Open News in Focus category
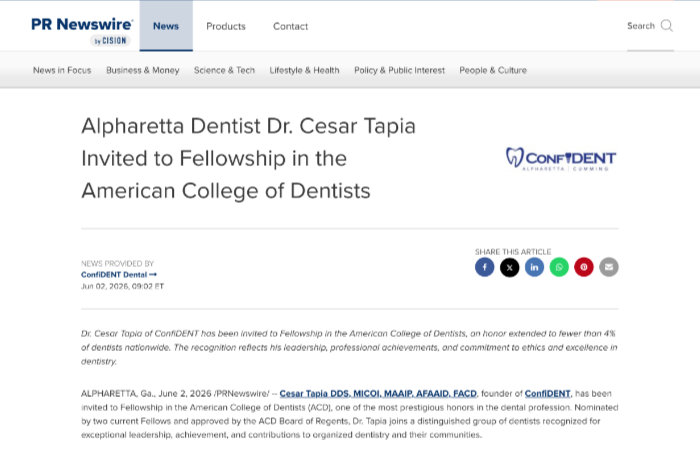The image size is (700, 450). pos(62,70)
